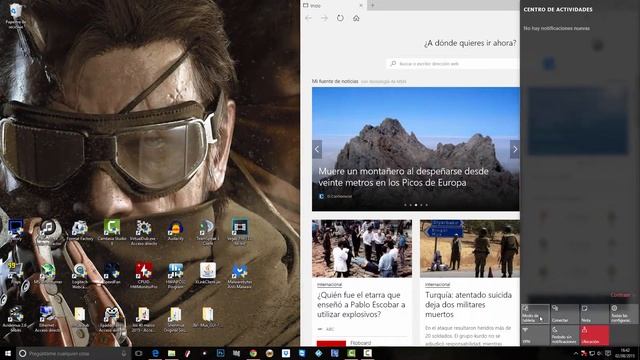Open Photoshop from the taskbar

220,353
